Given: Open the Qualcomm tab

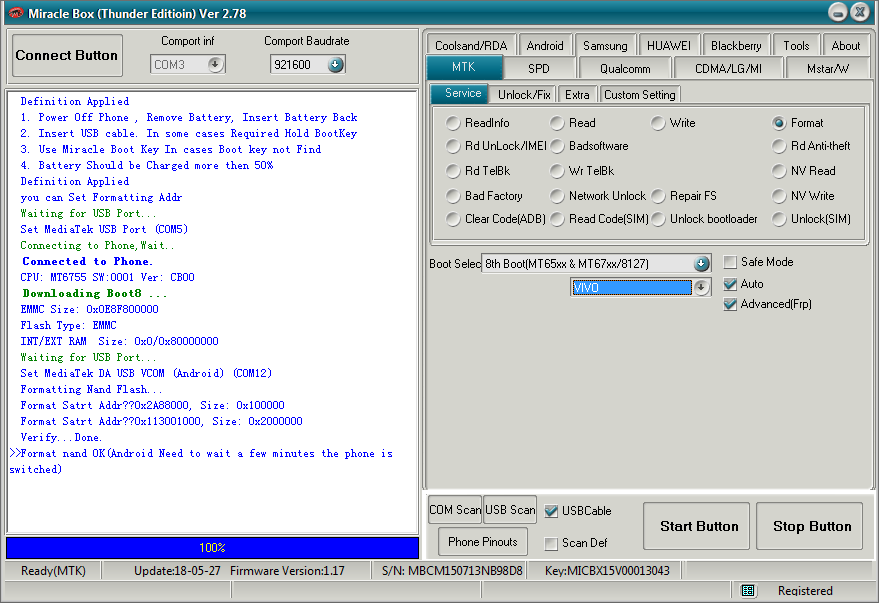Looking at the screenshot, I should pyautogui.click(x=625, y=68).
